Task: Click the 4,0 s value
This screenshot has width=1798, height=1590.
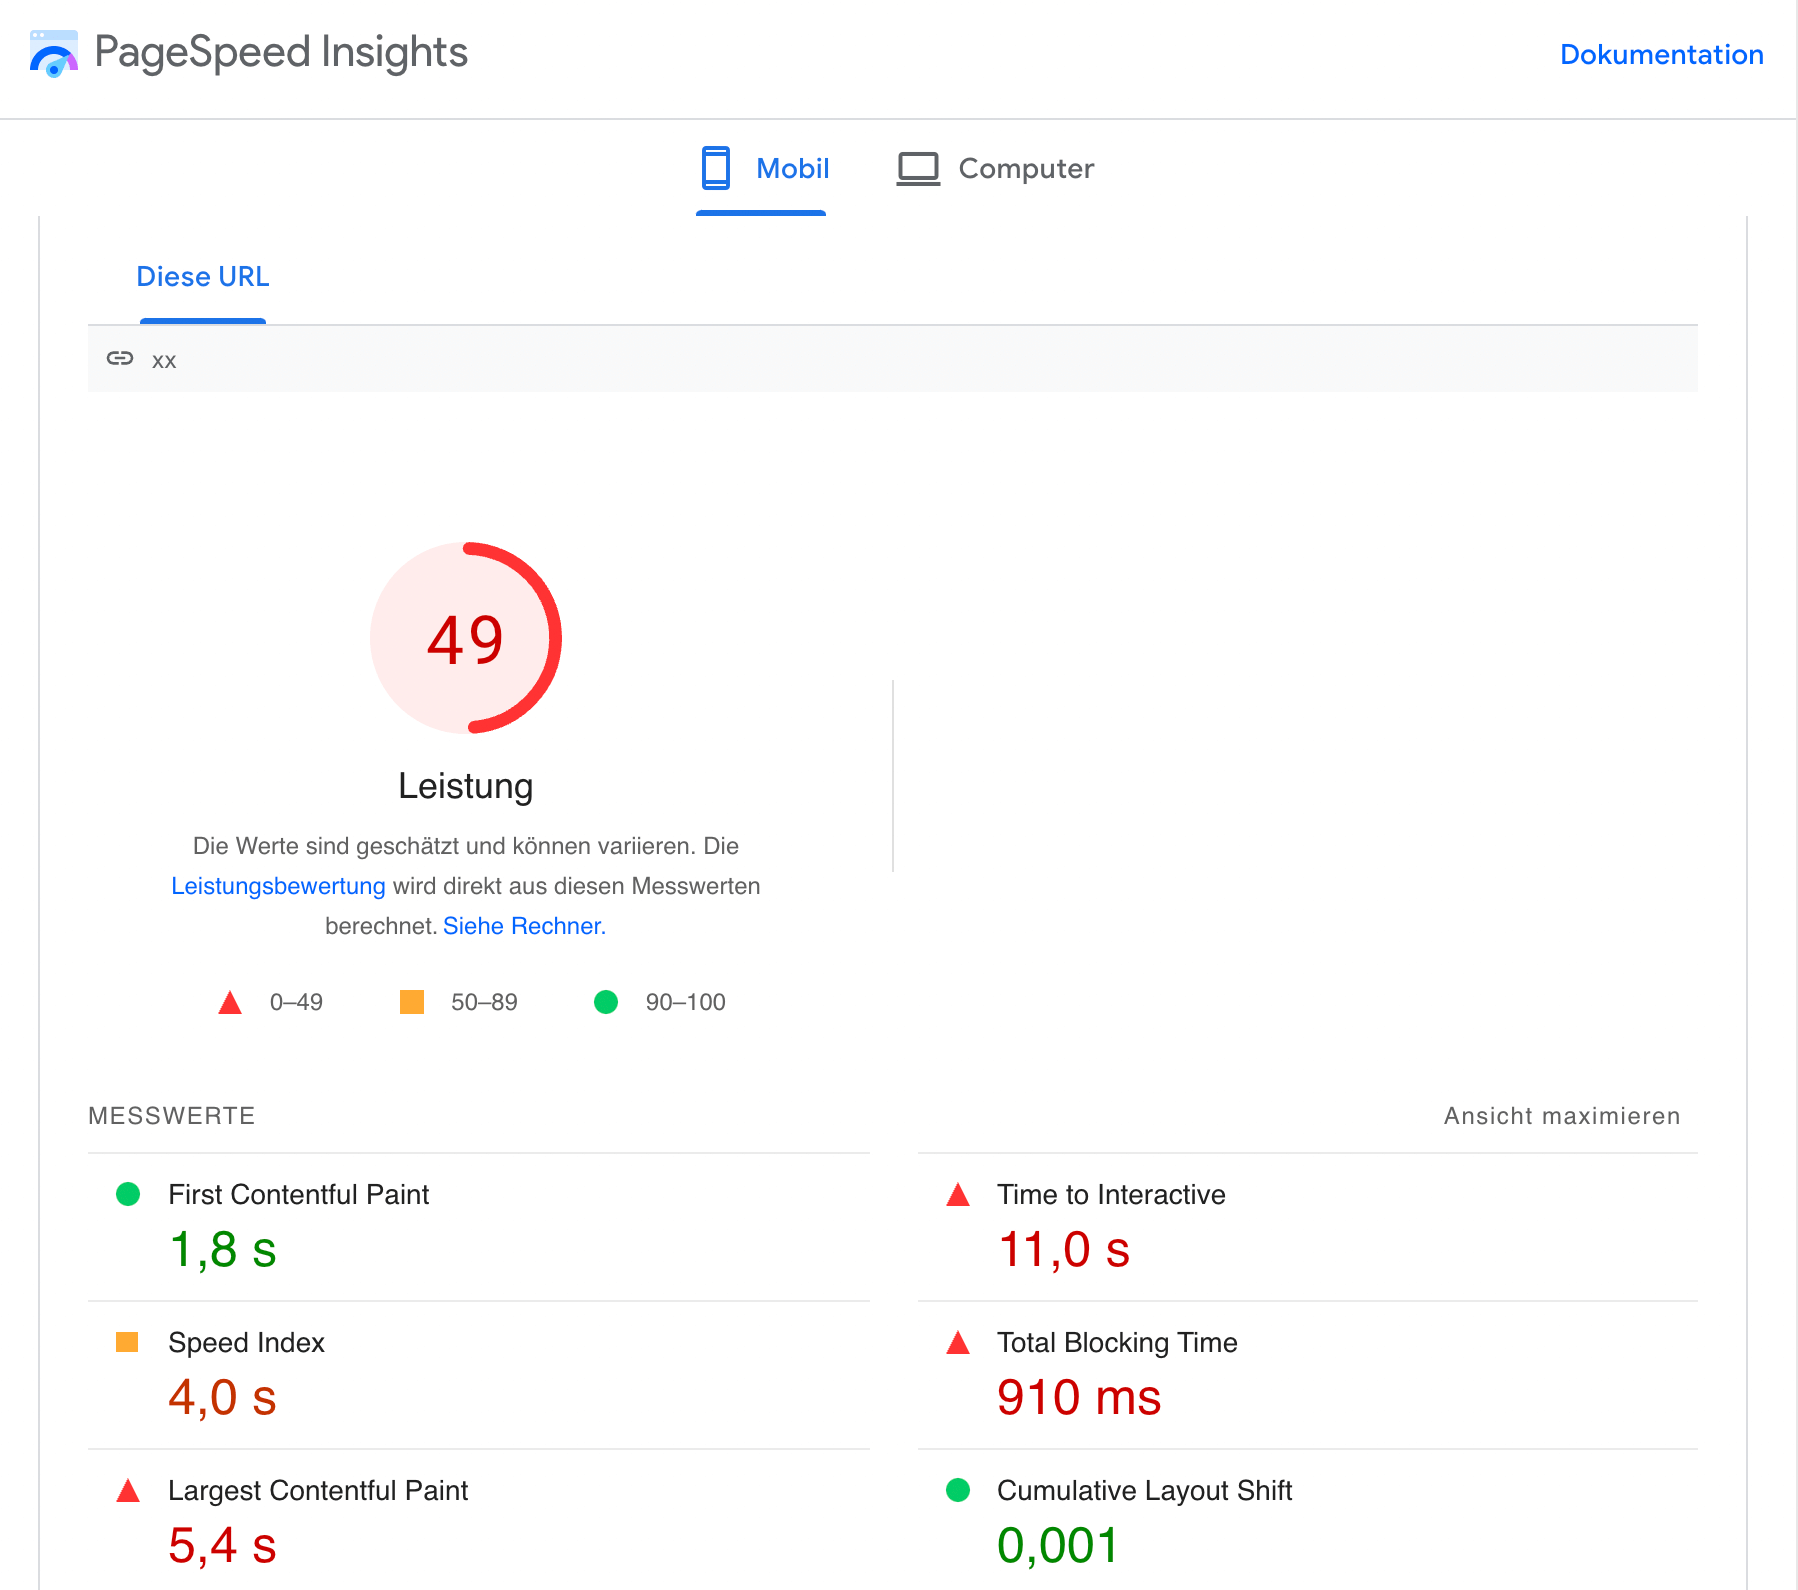Action: pos(222,1398)
